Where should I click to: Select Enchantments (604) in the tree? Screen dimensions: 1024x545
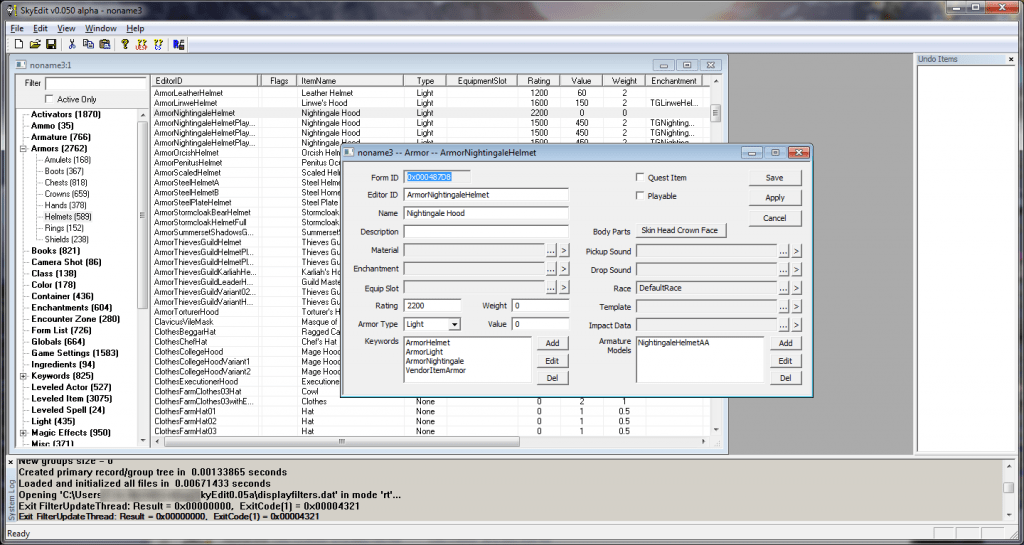pyautogui.click(x=72, y=307)
